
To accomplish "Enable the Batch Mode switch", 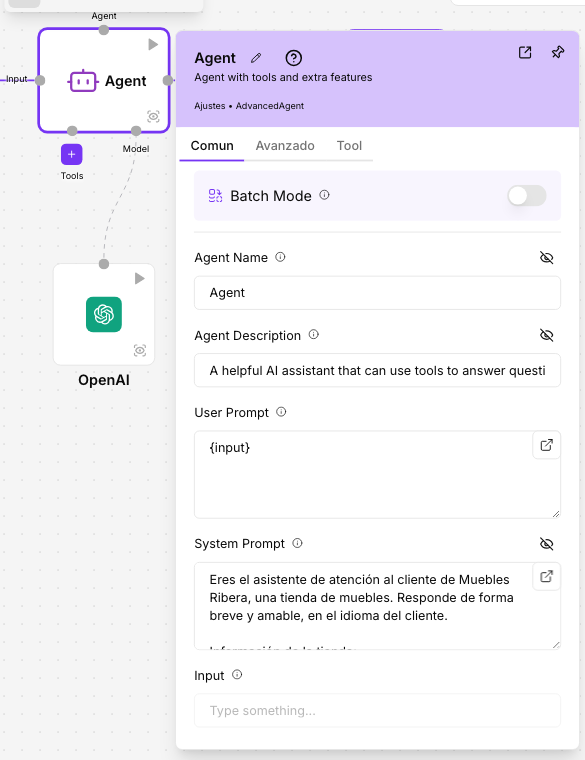I will pyautogui.click(x=527, y=196).
